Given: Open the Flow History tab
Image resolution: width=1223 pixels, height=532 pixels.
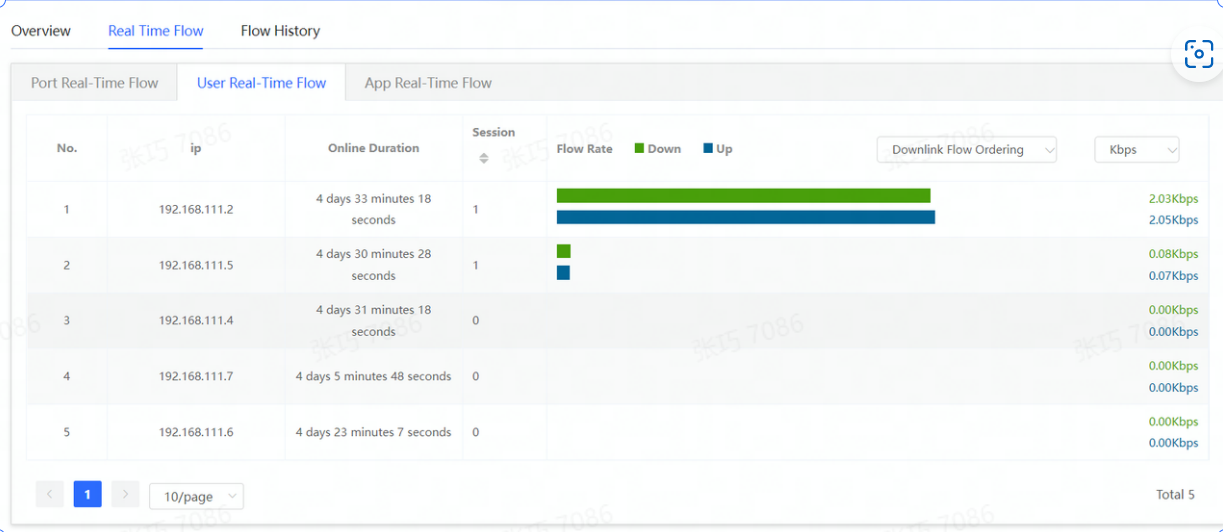Looking at the screenshot, I should 280,31.
